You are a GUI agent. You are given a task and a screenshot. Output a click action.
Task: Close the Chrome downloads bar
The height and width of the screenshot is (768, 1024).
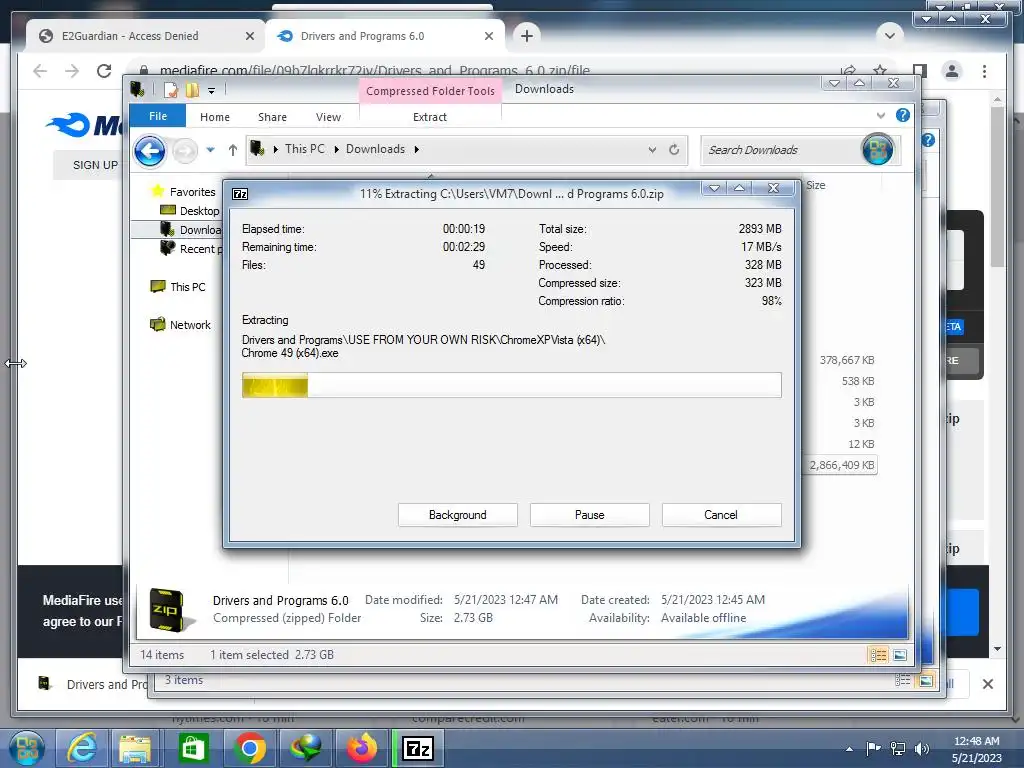click(987, 684)
